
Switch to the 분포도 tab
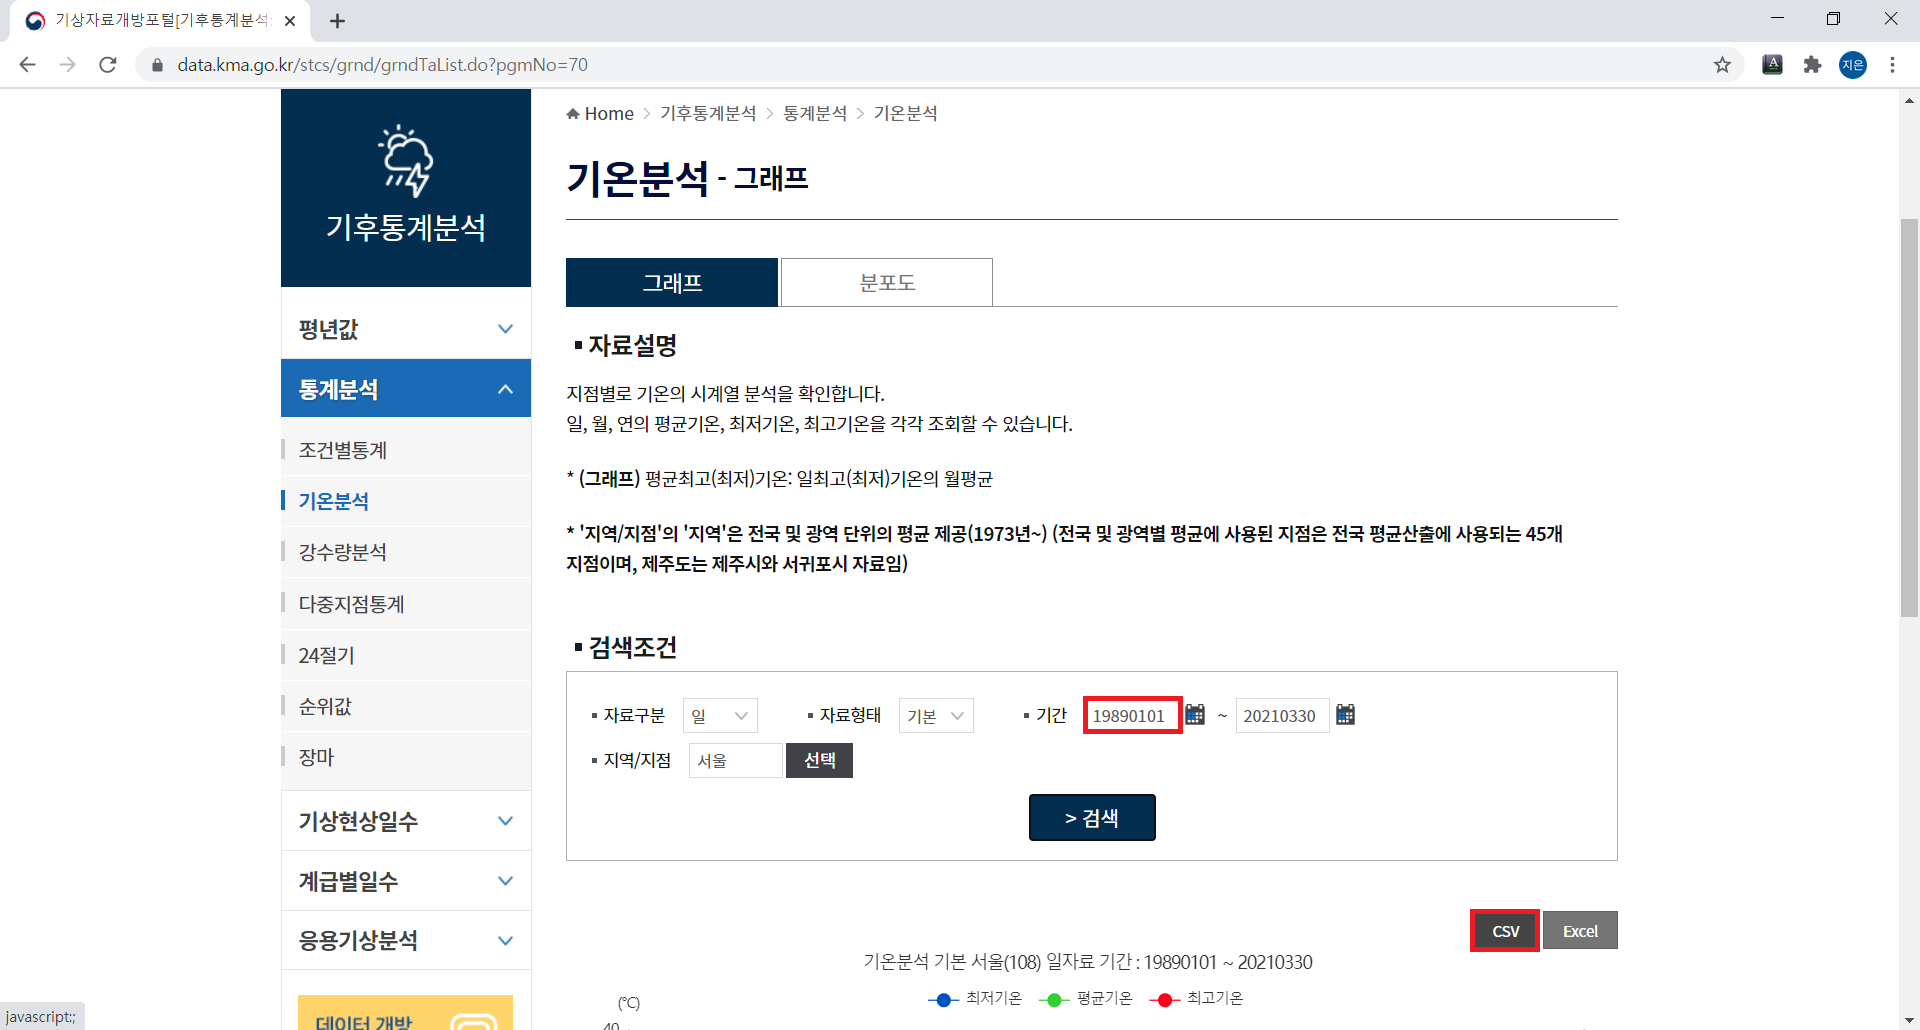(x=887, y=283)
